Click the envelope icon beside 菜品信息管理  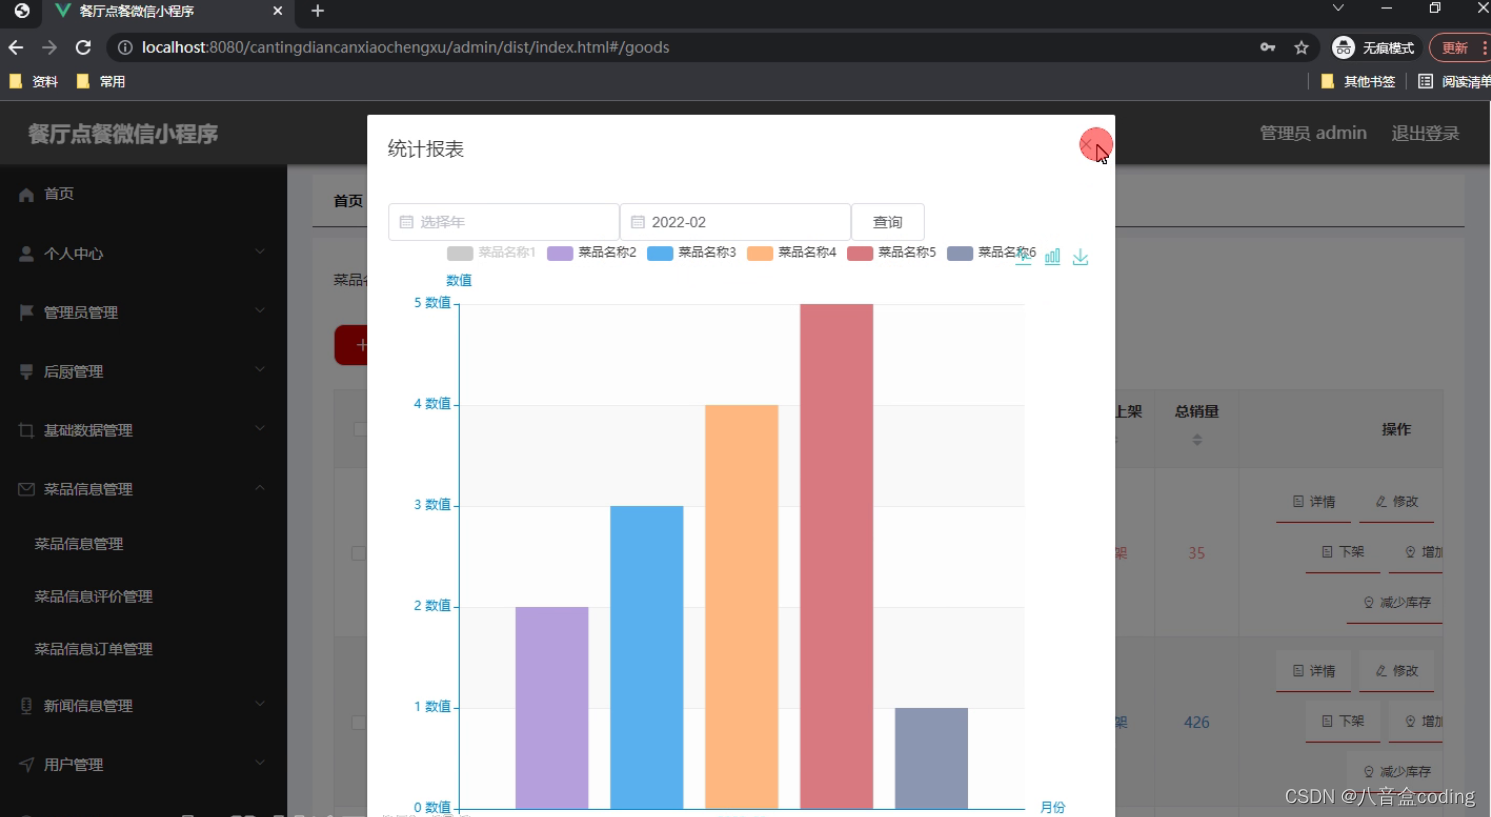pos(26,489)
